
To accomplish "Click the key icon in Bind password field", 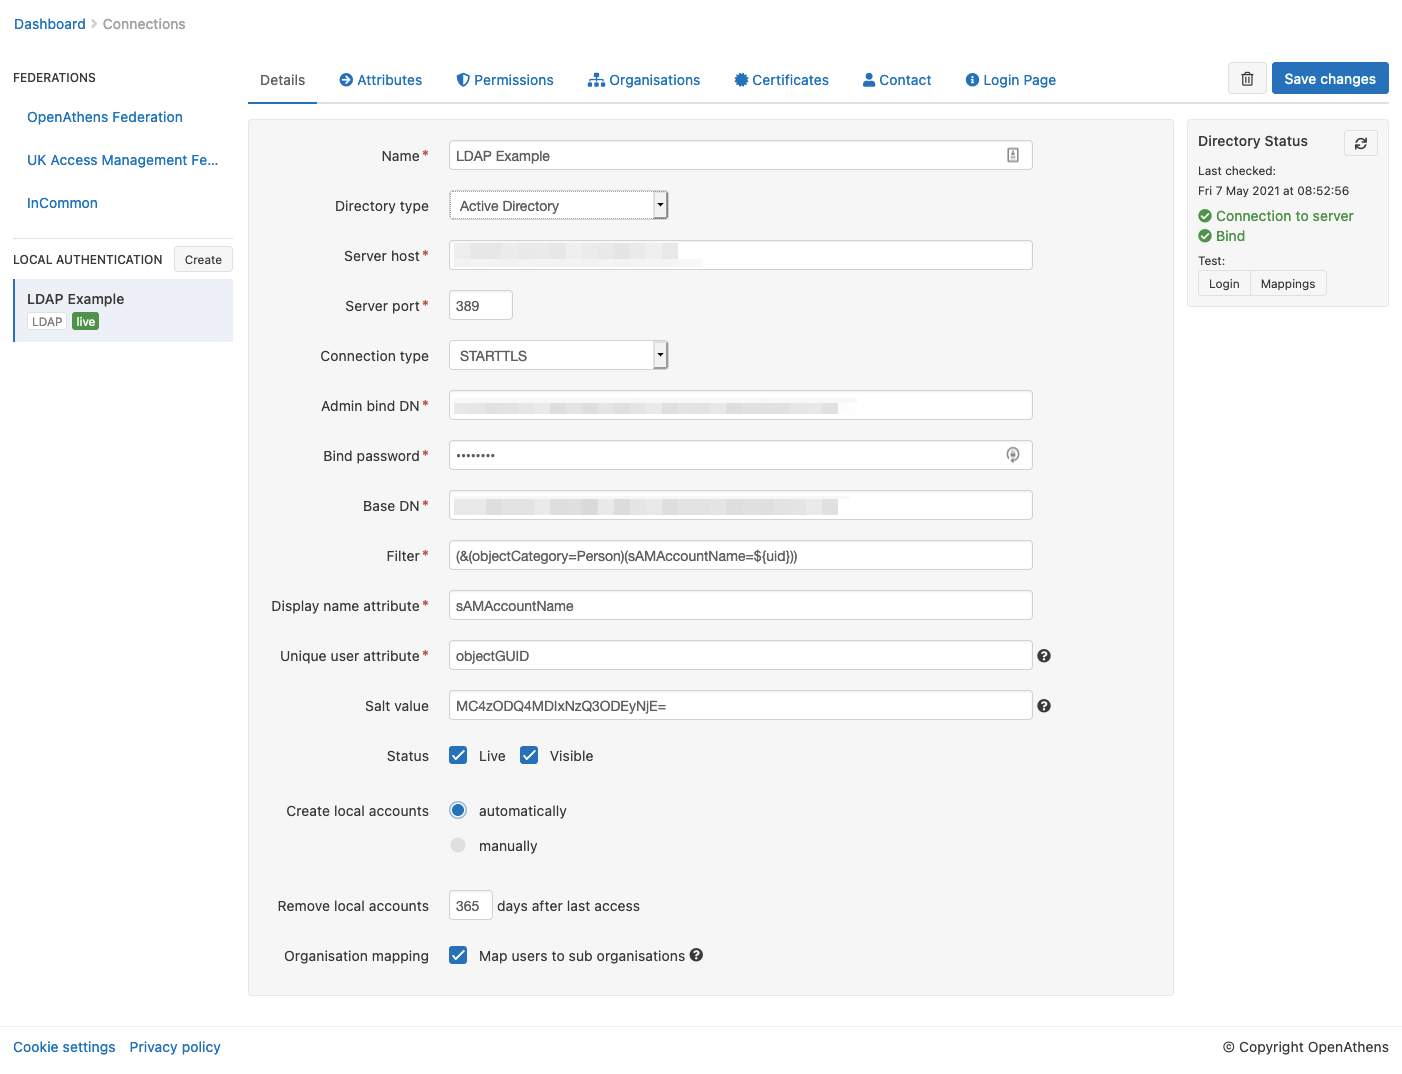I will click(x=1013, y=455).
